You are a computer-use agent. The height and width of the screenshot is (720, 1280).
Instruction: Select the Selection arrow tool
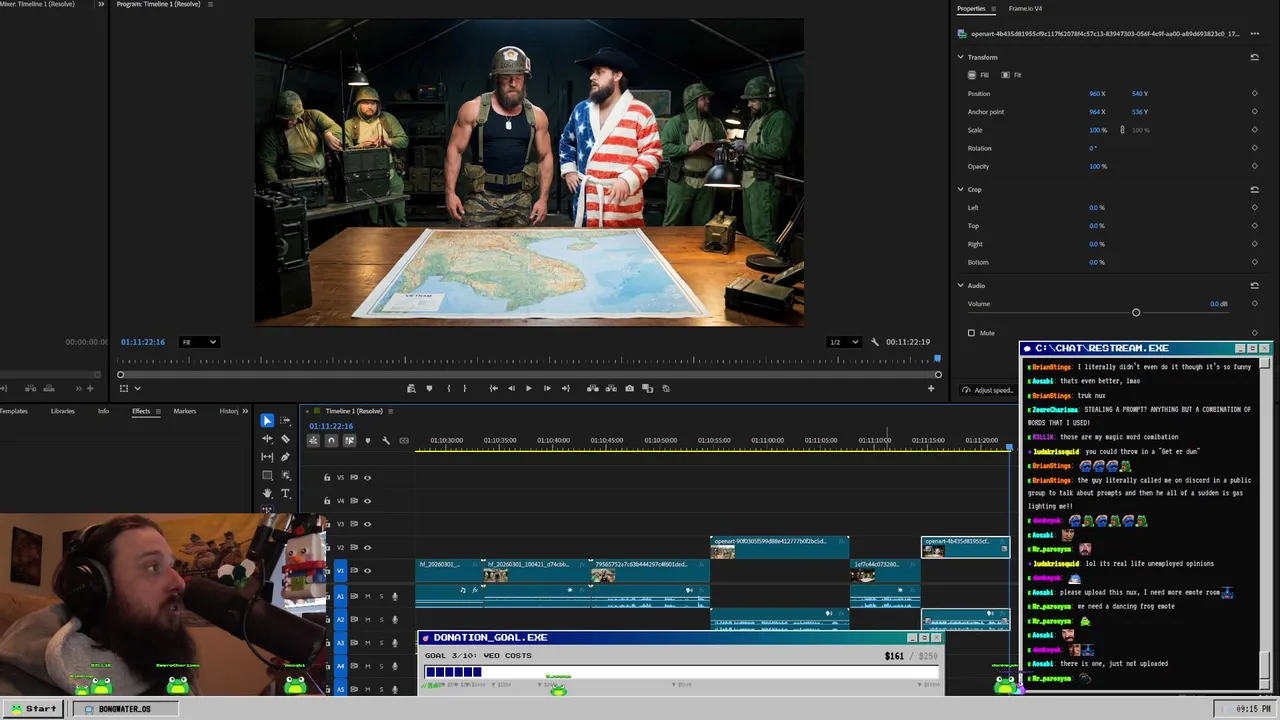(x=267, y=421)
